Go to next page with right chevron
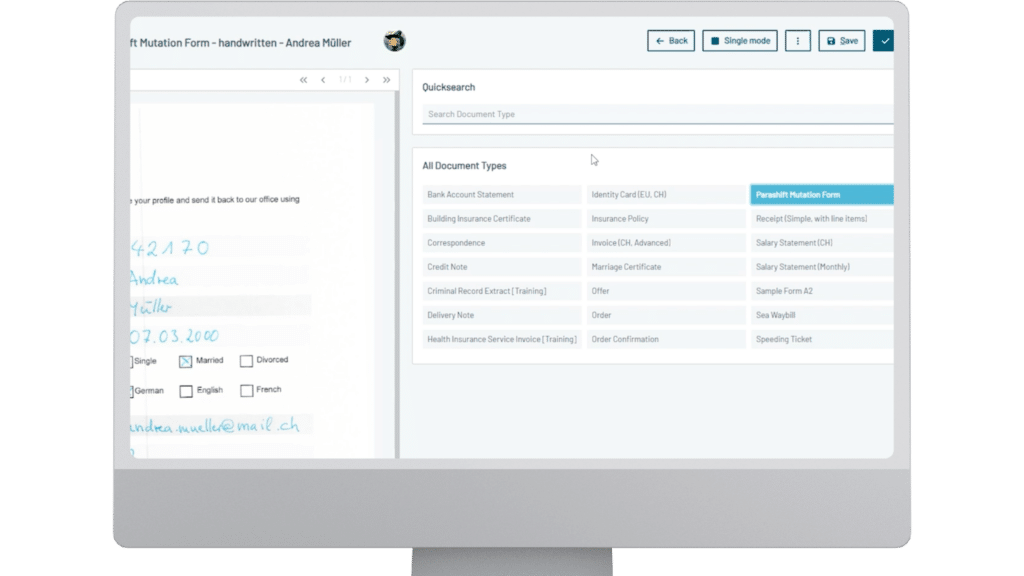Viewport: 1024px width, 576px height. click(x=367, y=80)
